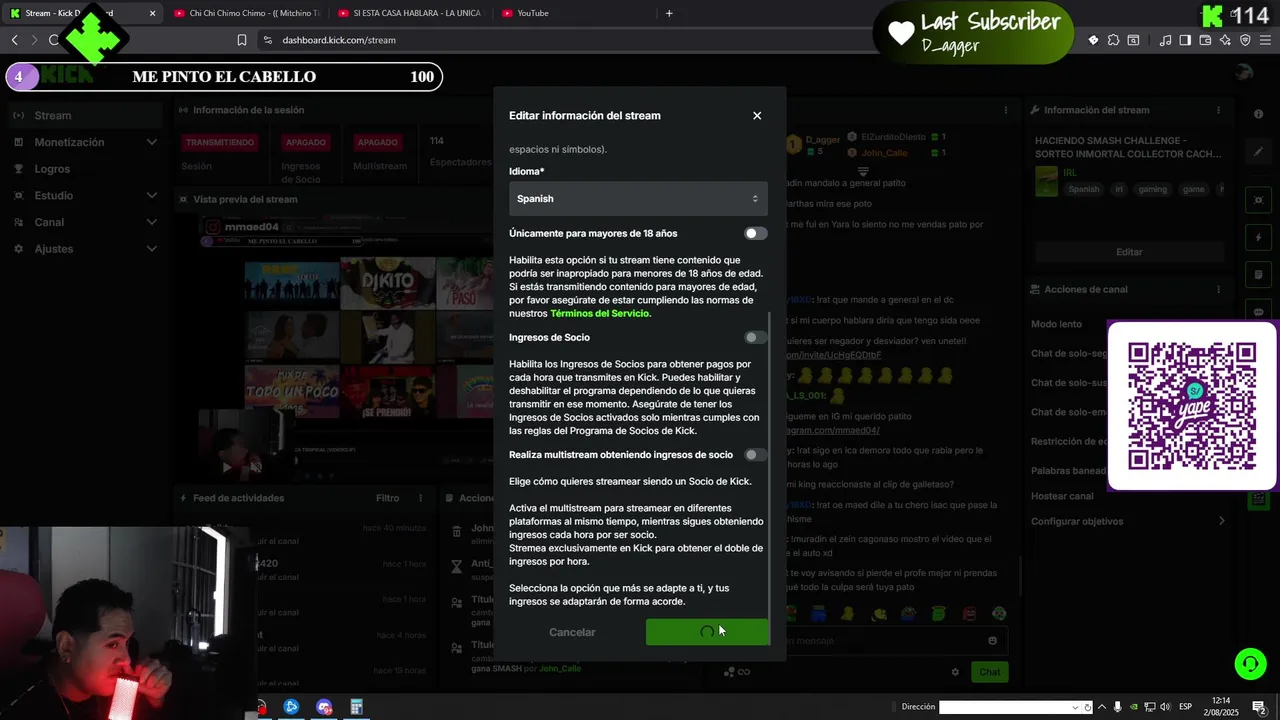This screenshot has height=720, width=1280.
Task: Click the notes document icon in right rail
Action: tap(1259, 275)
